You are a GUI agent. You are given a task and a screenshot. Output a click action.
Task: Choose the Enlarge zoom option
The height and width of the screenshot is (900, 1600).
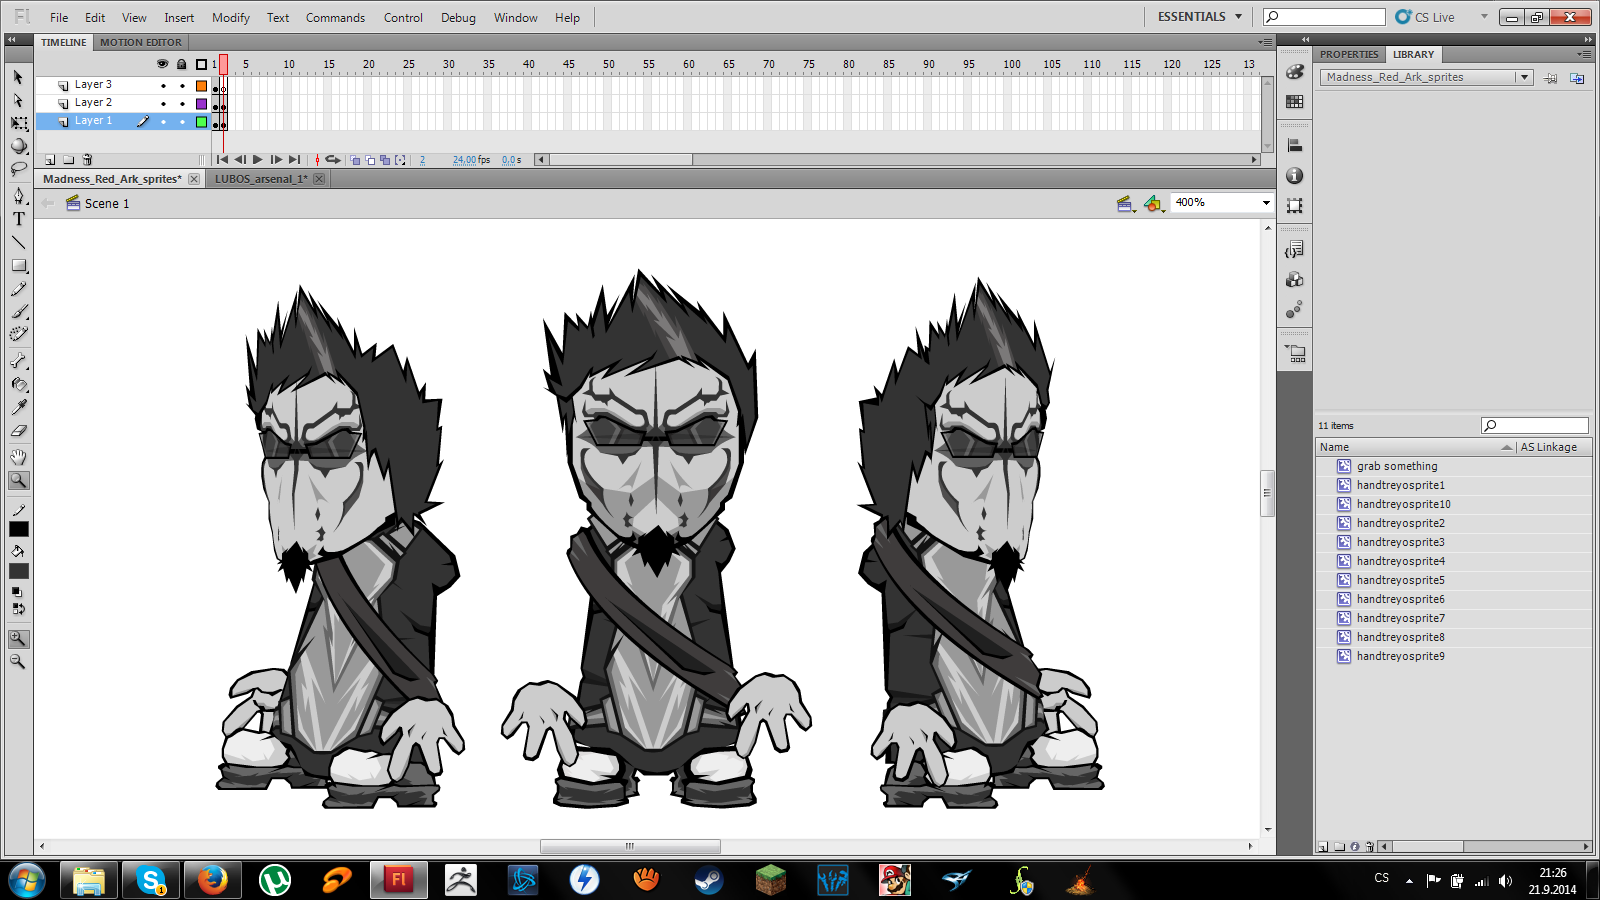pyautogui.click(x=18, y=638)
